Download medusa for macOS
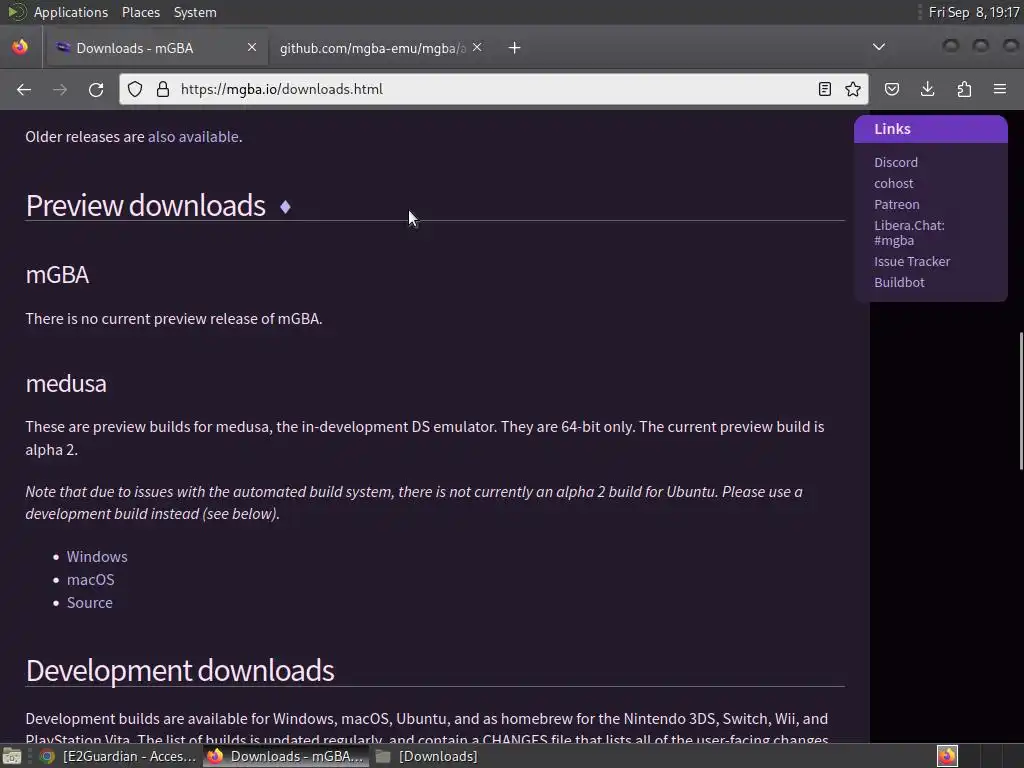 91,579
